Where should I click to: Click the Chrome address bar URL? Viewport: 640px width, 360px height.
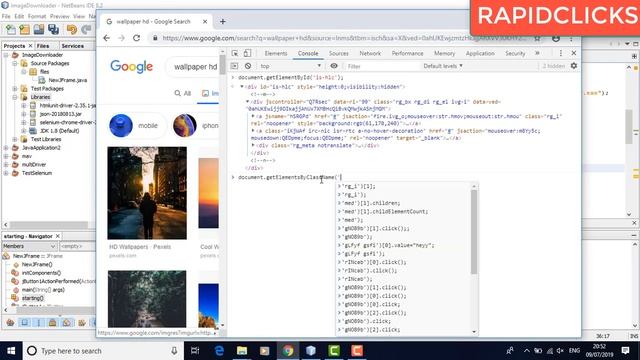point(344,38)
